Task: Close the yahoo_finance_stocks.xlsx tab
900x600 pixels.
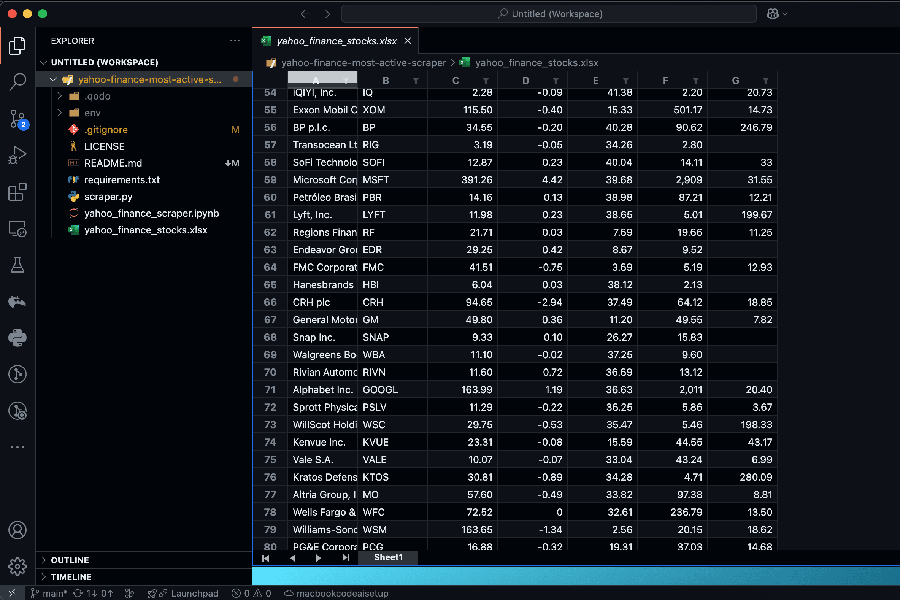Action: pyautogui.click(x=408, y=41)
